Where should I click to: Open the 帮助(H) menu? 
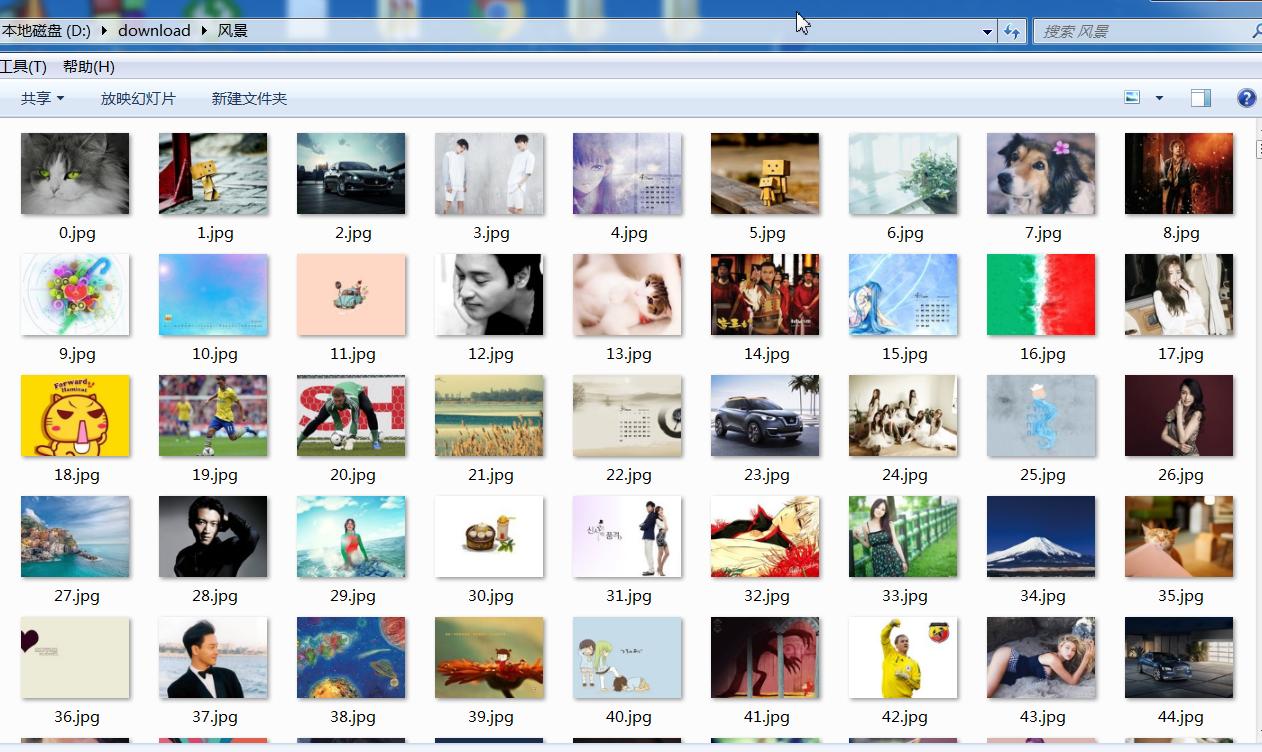click(89, 67)
